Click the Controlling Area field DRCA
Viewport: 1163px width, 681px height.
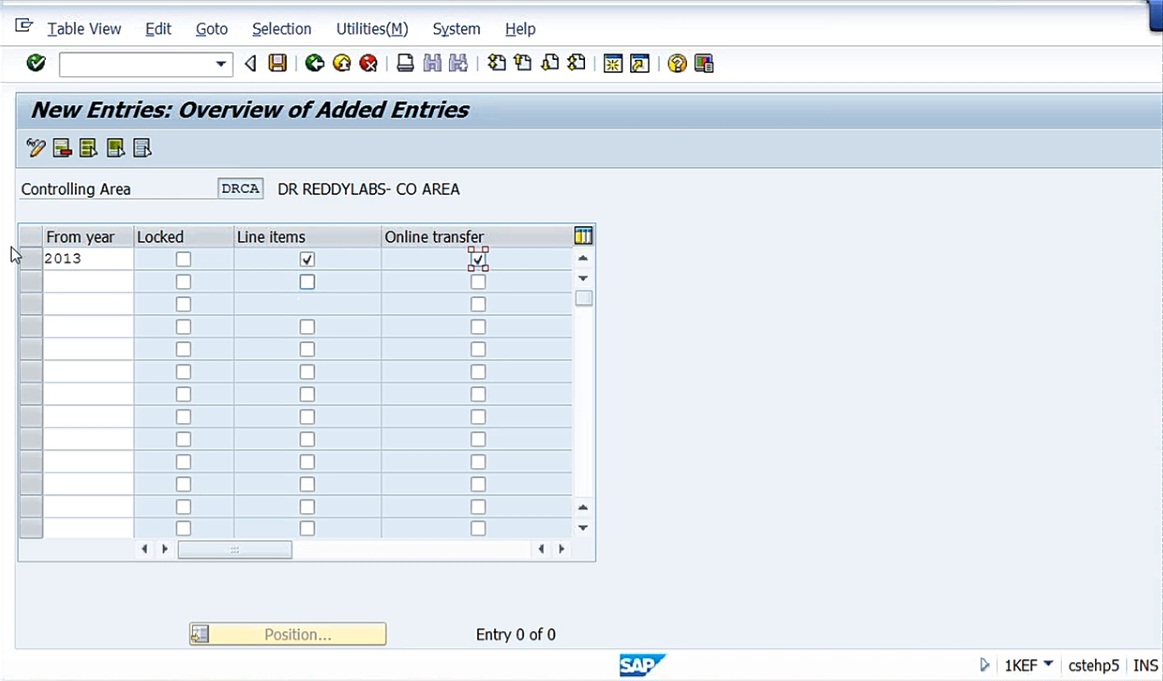pos(240,188)
